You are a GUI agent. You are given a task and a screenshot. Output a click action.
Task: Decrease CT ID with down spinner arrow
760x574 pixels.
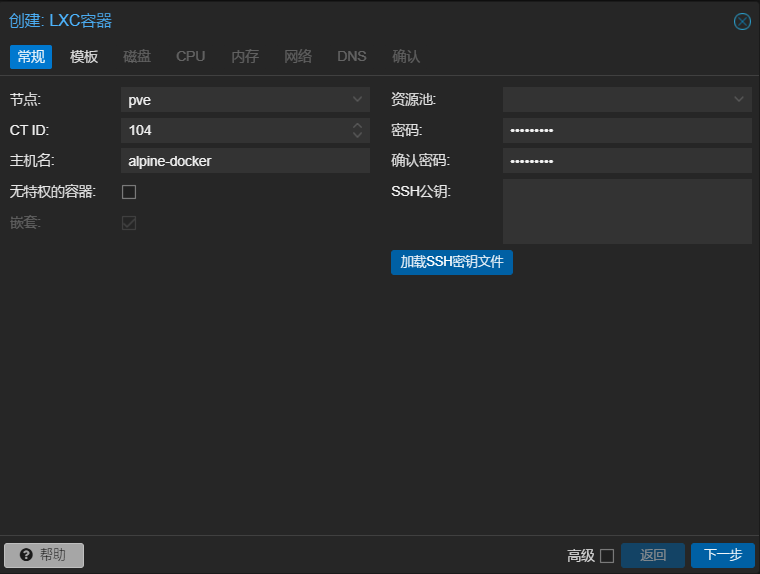[358, 135]
